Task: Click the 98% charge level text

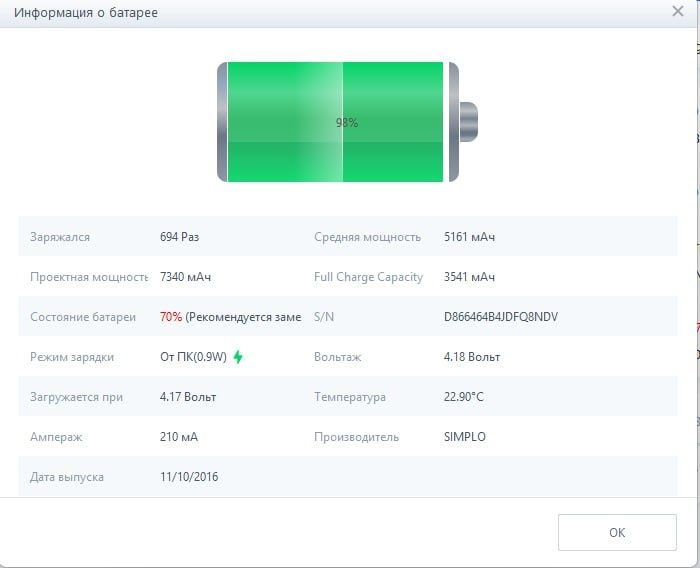Action: point(347,123)
